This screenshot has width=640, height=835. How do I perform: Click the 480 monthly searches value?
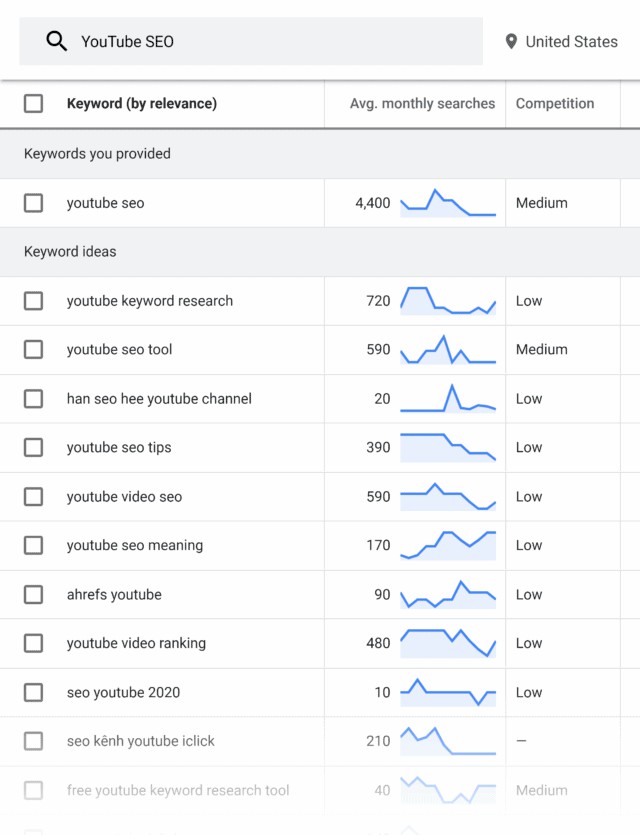click(379, 643)
